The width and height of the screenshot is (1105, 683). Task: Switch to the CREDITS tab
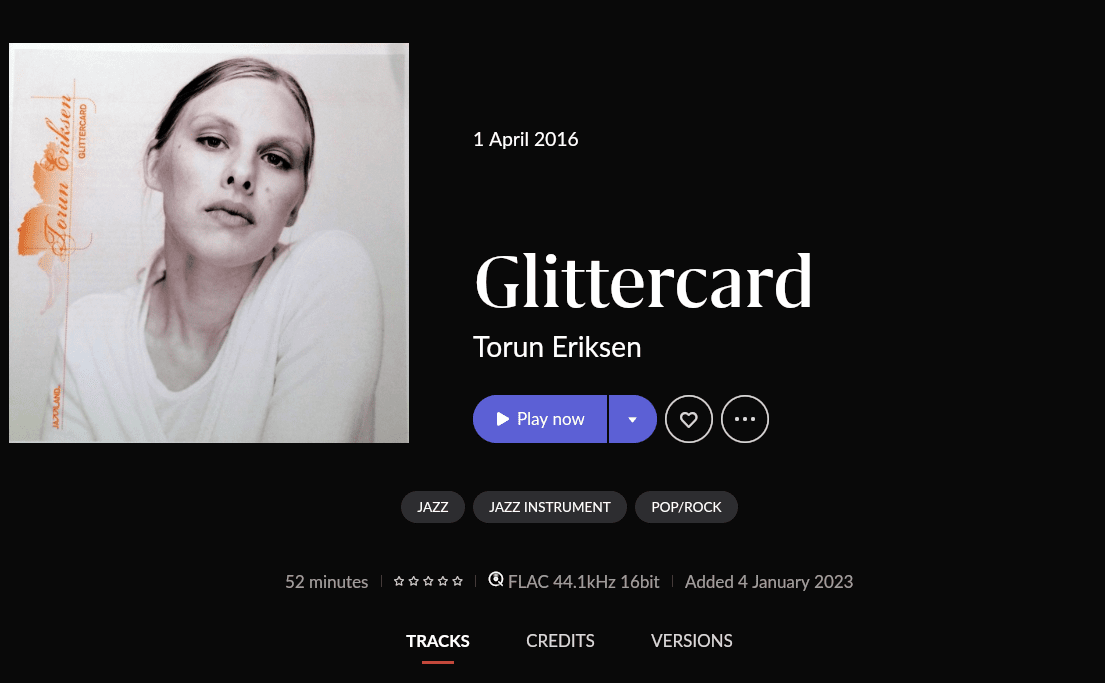pyautogui.click(x=560, y=641)
